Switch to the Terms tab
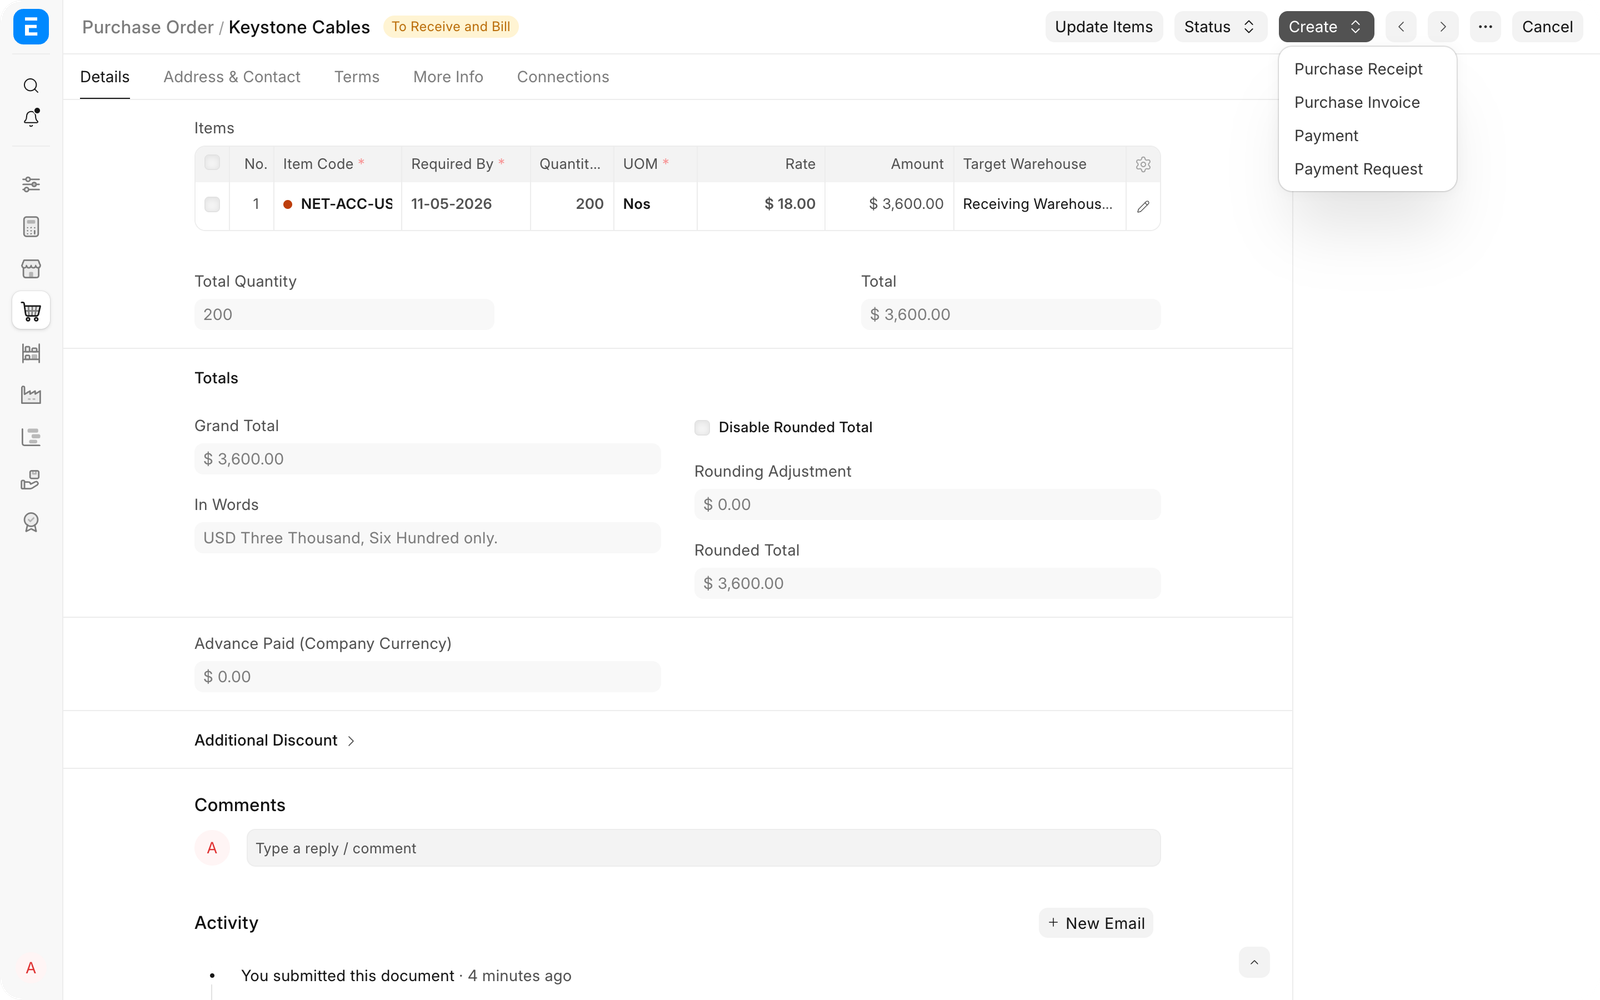1600x1000 pixels. 357,77
